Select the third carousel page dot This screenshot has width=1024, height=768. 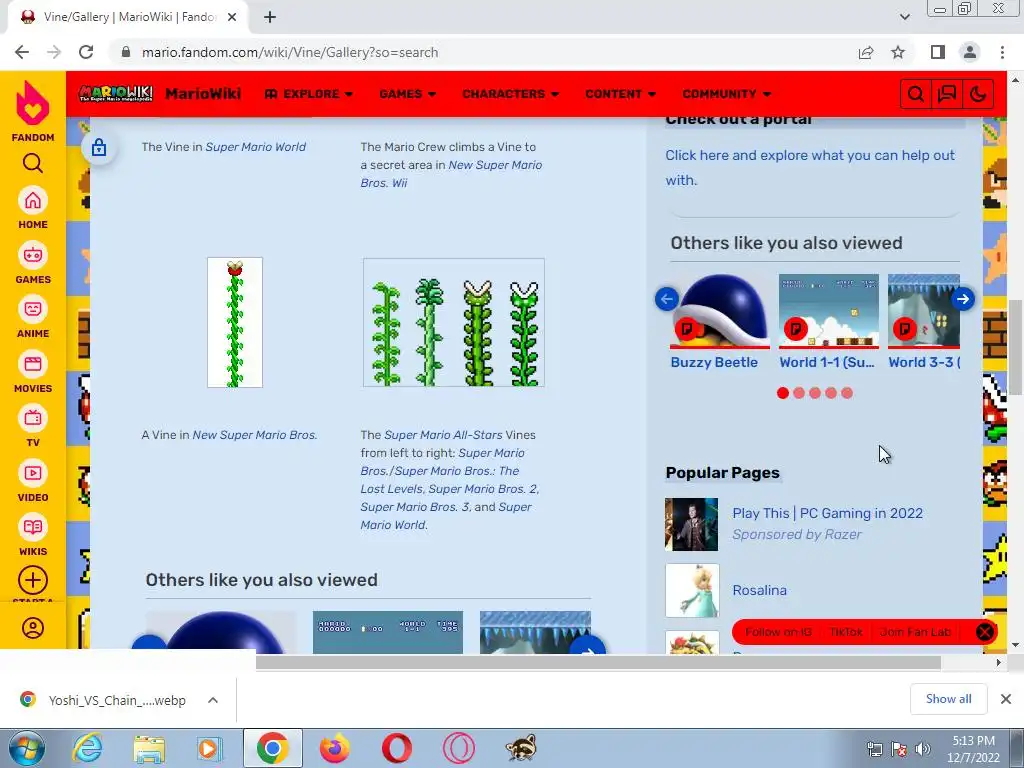(x=815, y=393)
